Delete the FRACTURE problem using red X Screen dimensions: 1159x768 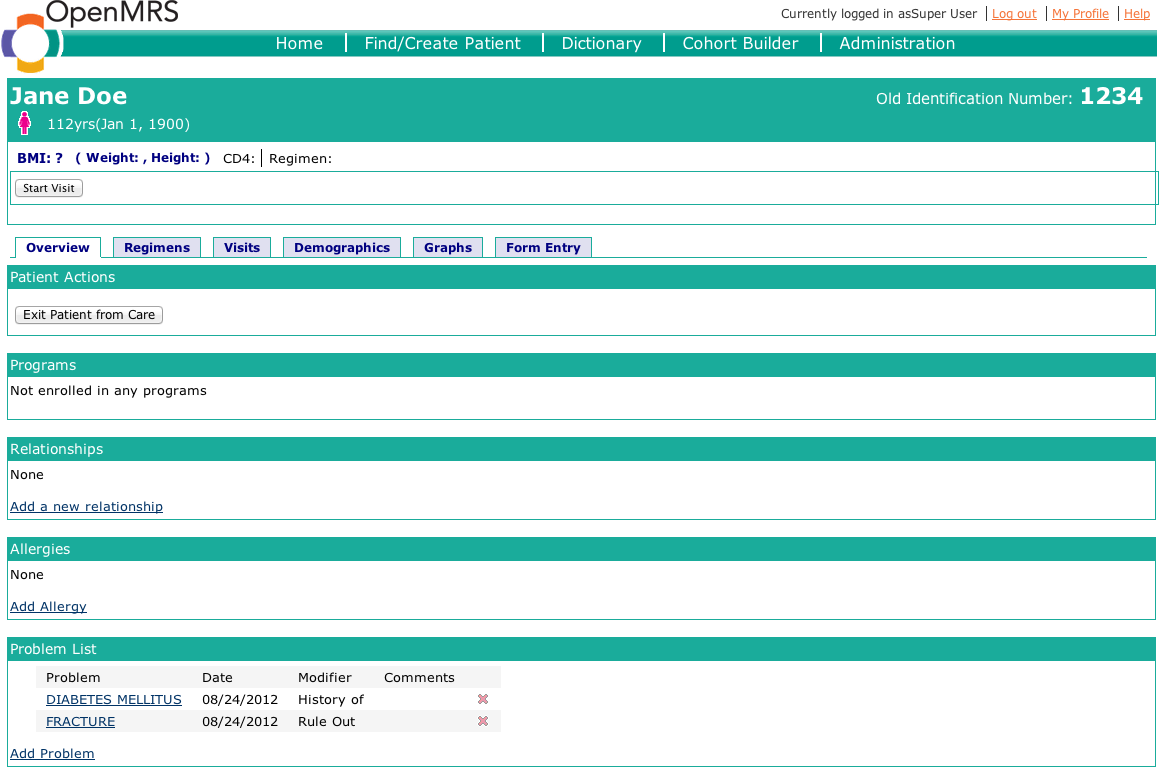483,722
